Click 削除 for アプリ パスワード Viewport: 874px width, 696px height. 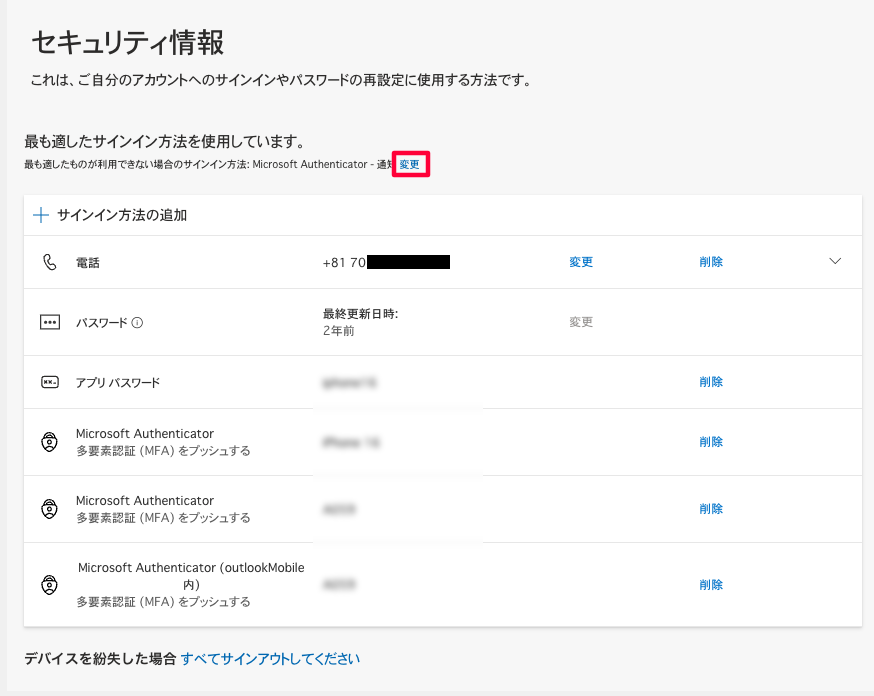711,382
